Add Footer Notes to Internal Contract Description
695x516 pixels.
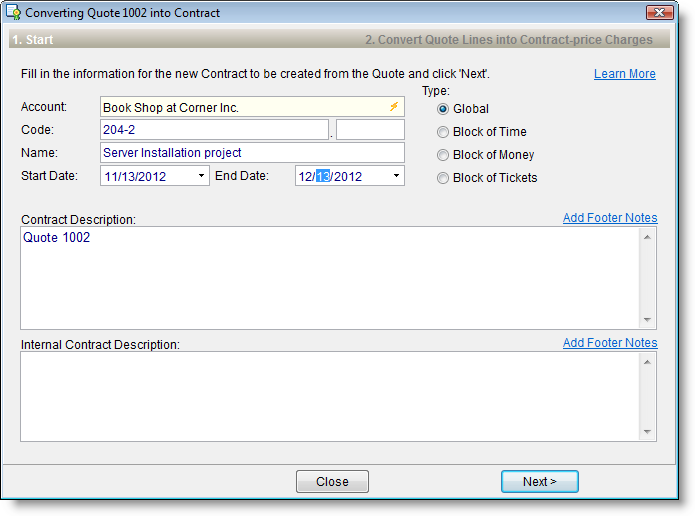[x=609, y=343]
